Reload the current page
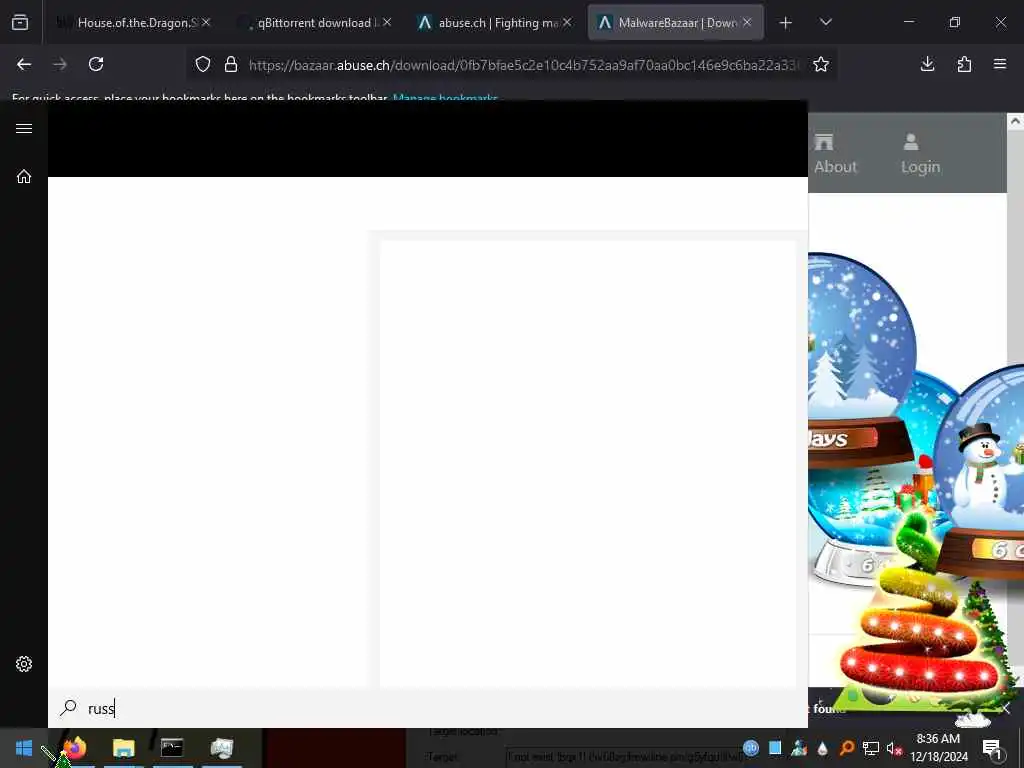This screenshot has height=768, width=1024. pyautogui.click(x=96, y=64)
